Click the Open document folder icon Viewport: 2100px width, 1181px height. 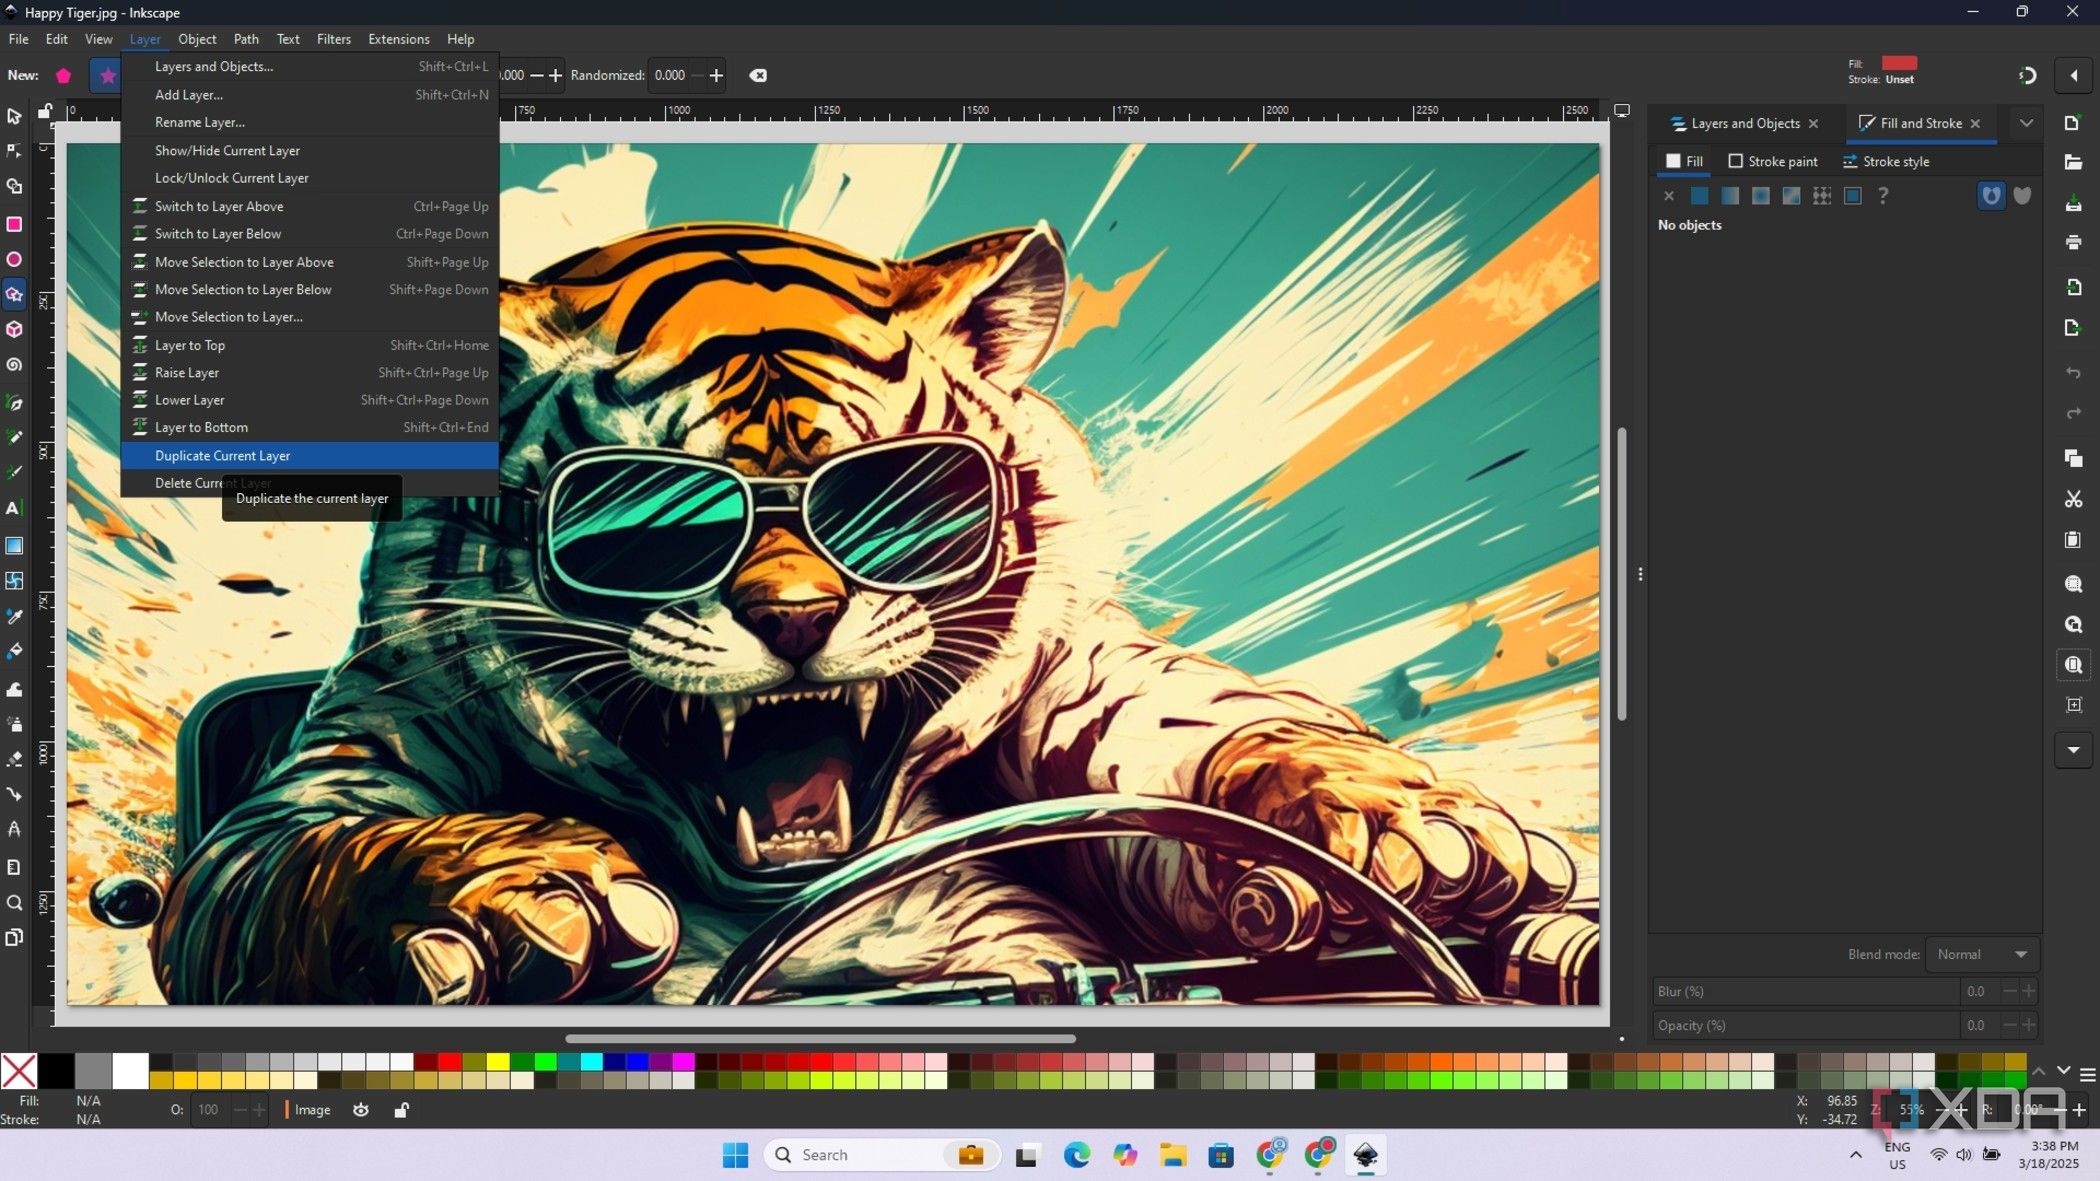click(x=2073, y=162)
